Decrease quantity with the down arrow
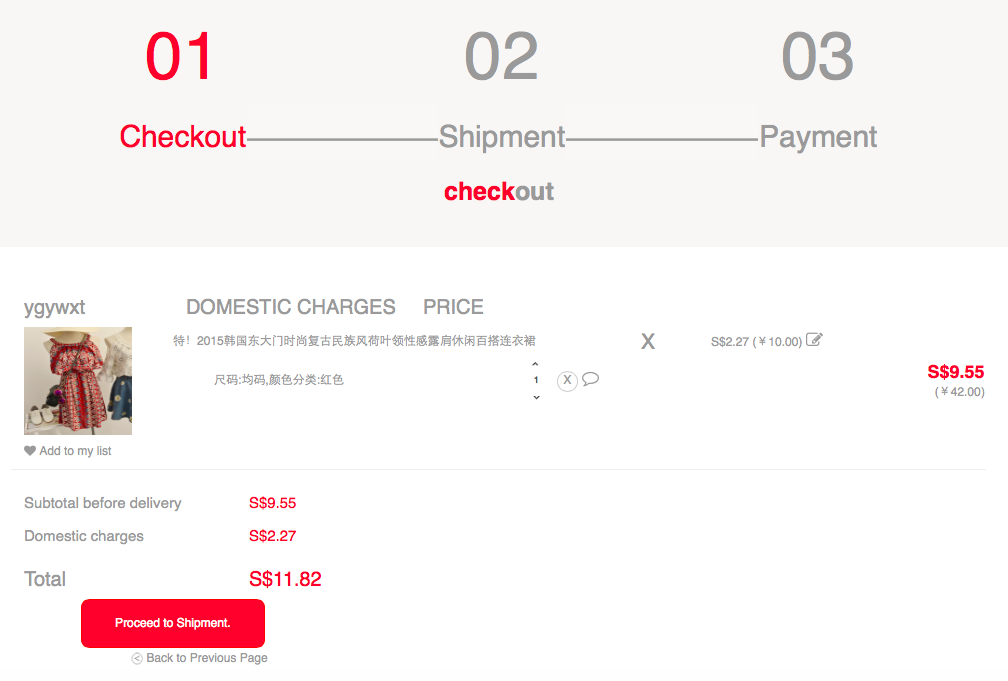This screenshot has height=681, width=1008. (536, 397)
